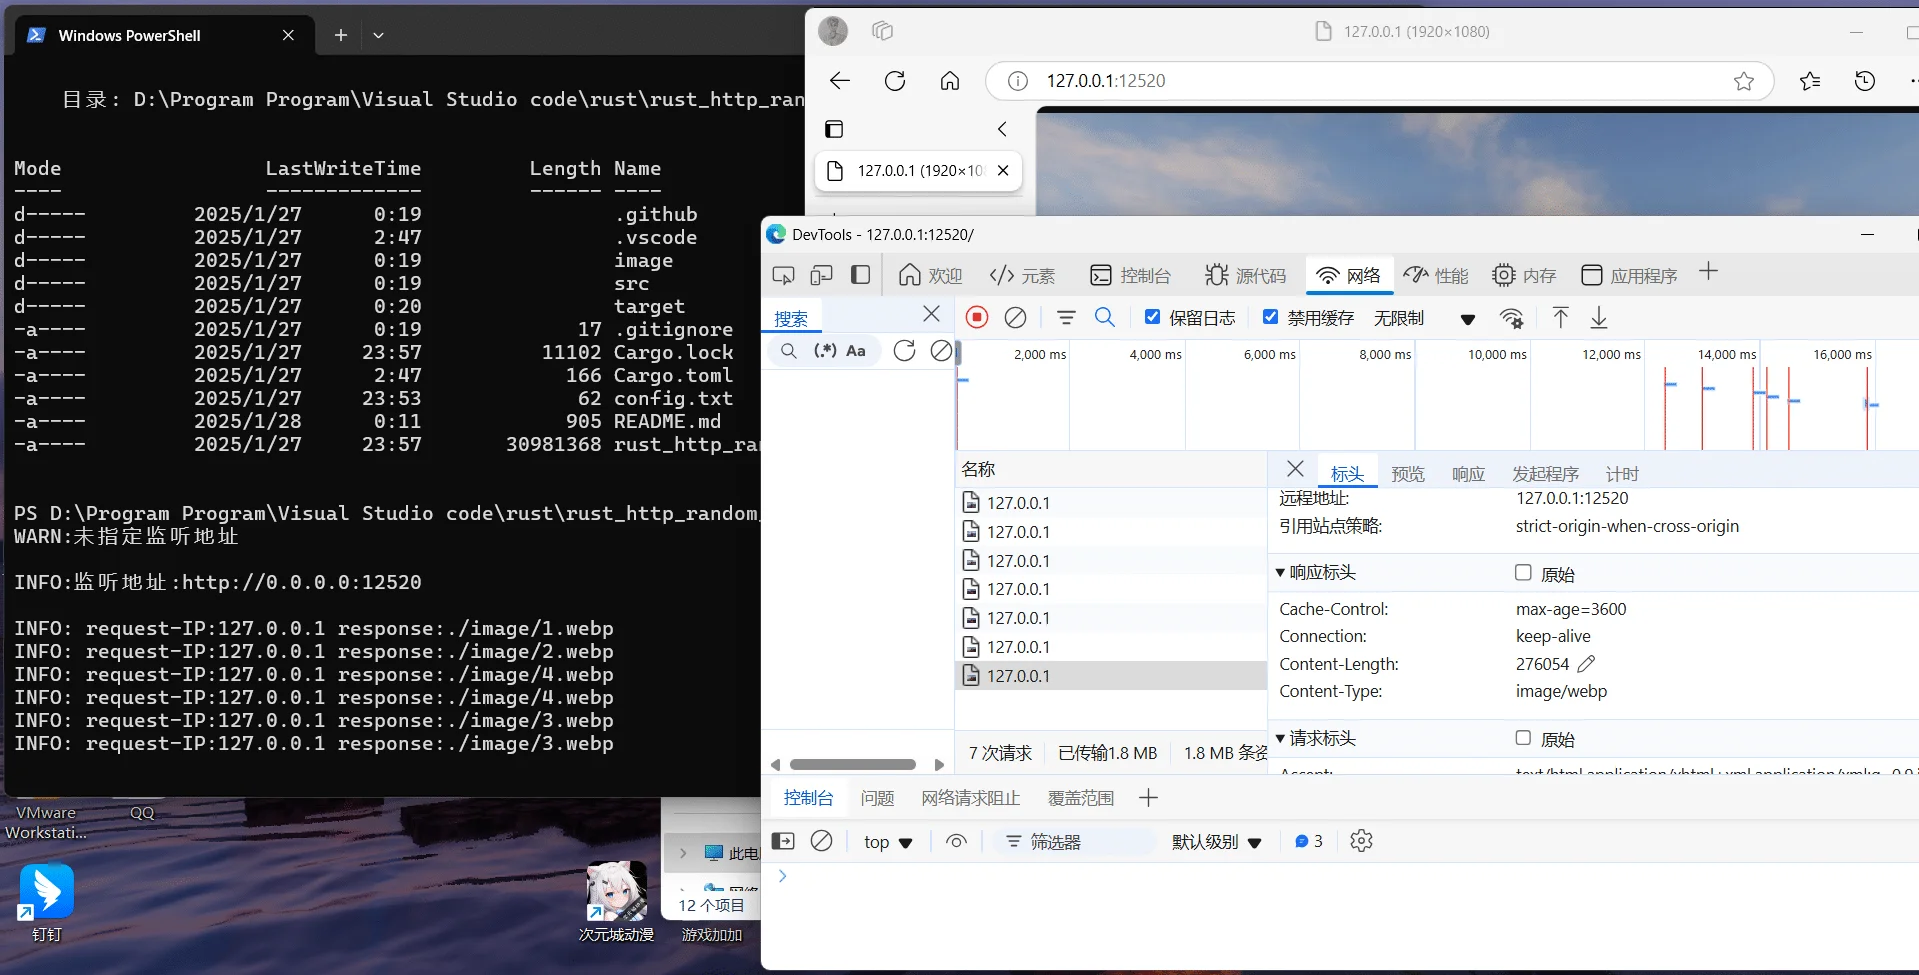Click the network search magnifier icon
The height and width of the screenshot is (975, 1919).
point(1105,318)
